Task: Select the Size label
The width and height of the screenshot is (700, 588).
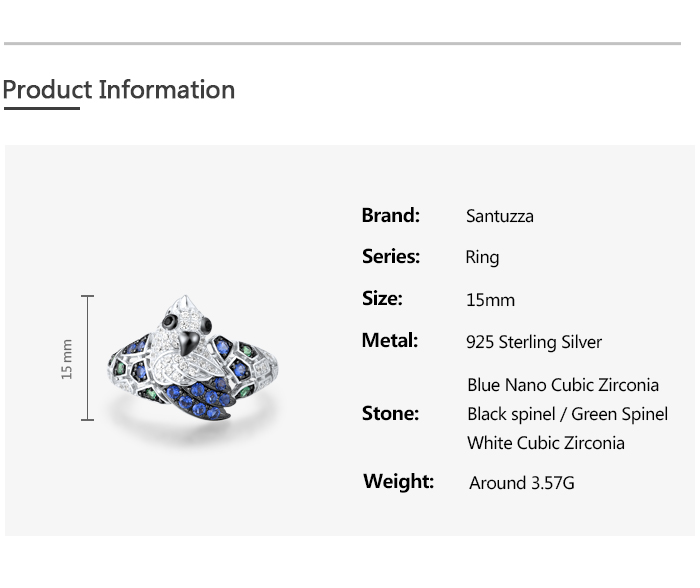Action: pos(382,299)
